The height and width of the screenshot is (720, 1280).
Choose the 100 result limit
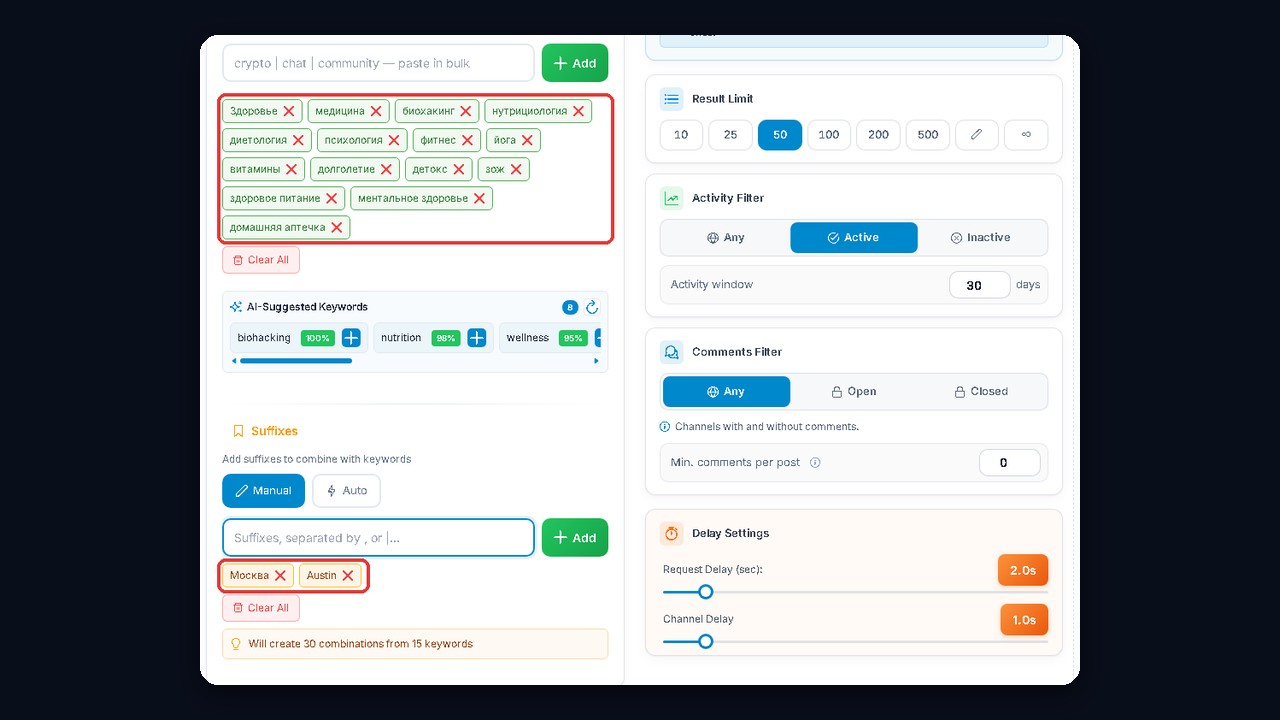pyautogui.click(x=829, y=135)
